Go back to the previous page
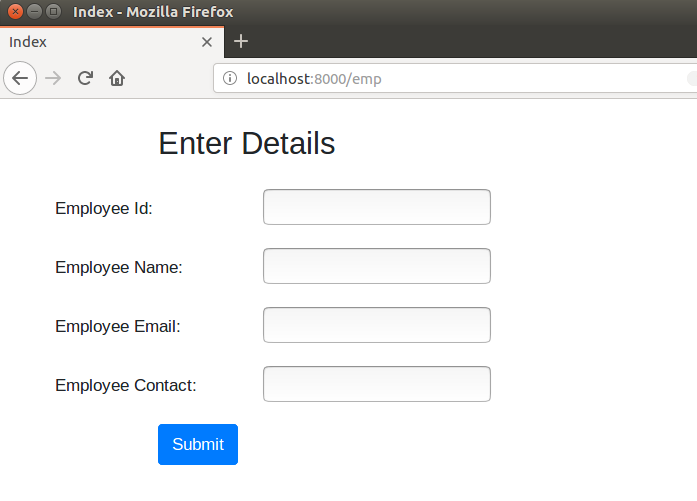Screen dimensions: 697x501 [x=20, y=78]
